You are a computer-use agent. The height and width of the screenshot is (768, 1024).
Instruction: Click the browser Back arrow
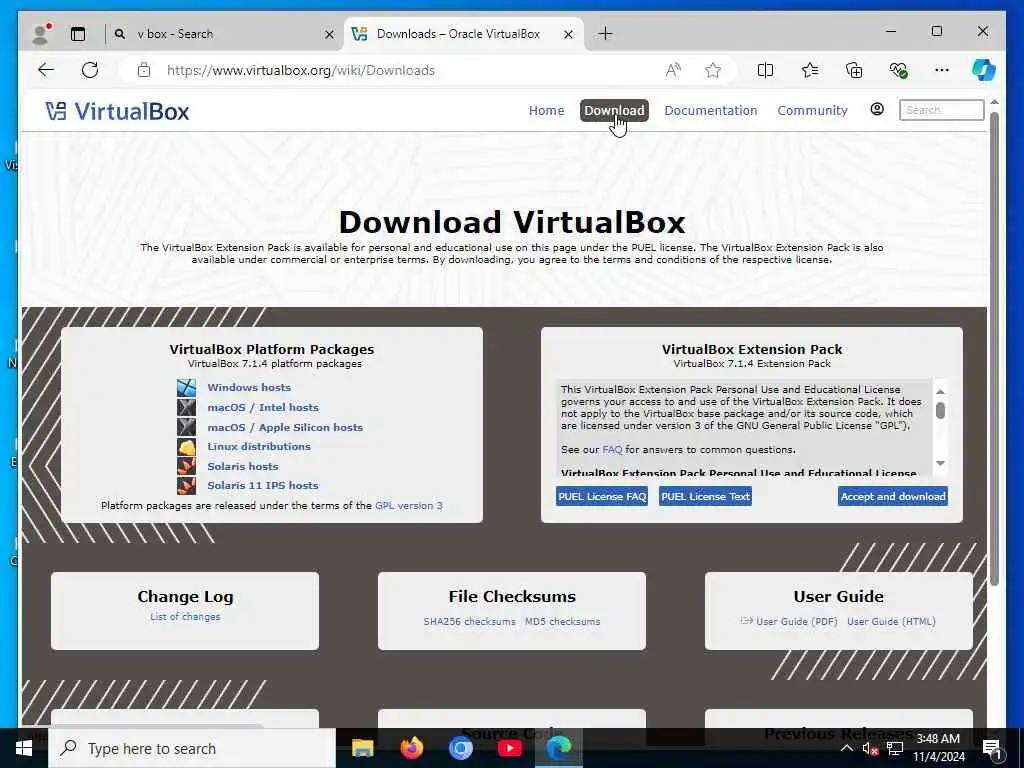(x=46, y=70)
